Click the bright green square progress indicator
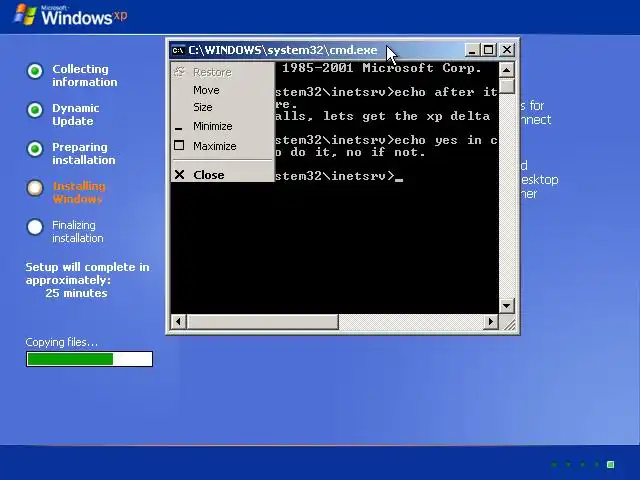 611,464
